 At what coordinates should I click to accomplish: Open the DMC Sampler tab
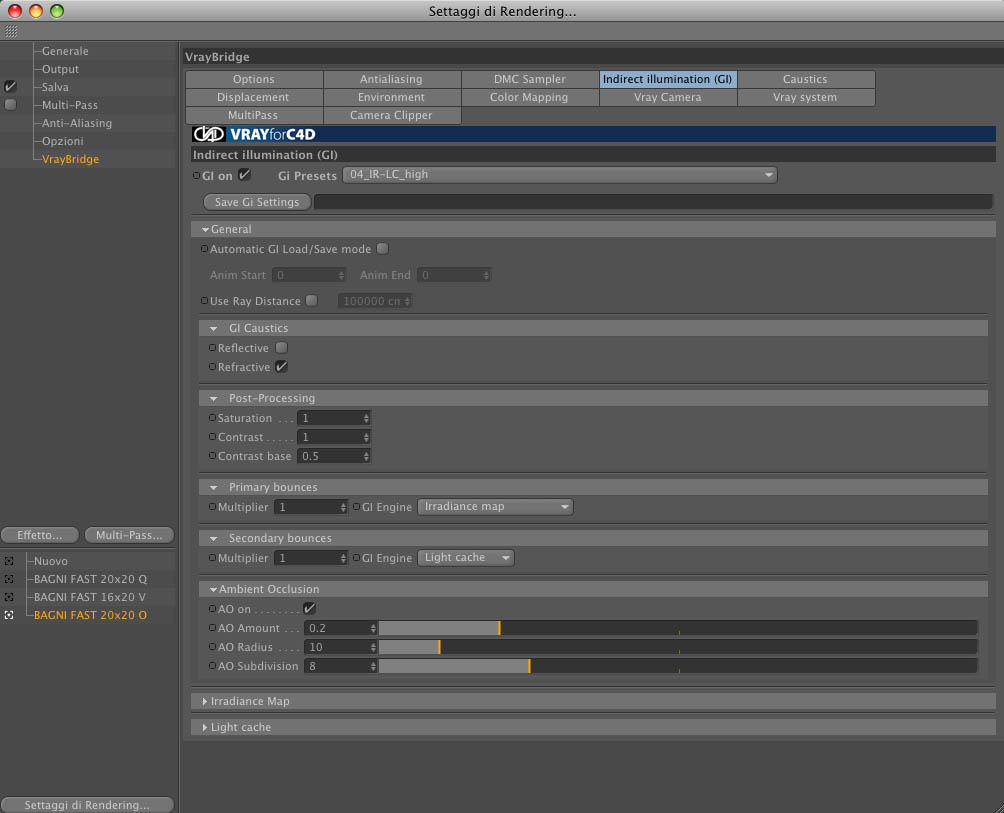tap(530, 79)
